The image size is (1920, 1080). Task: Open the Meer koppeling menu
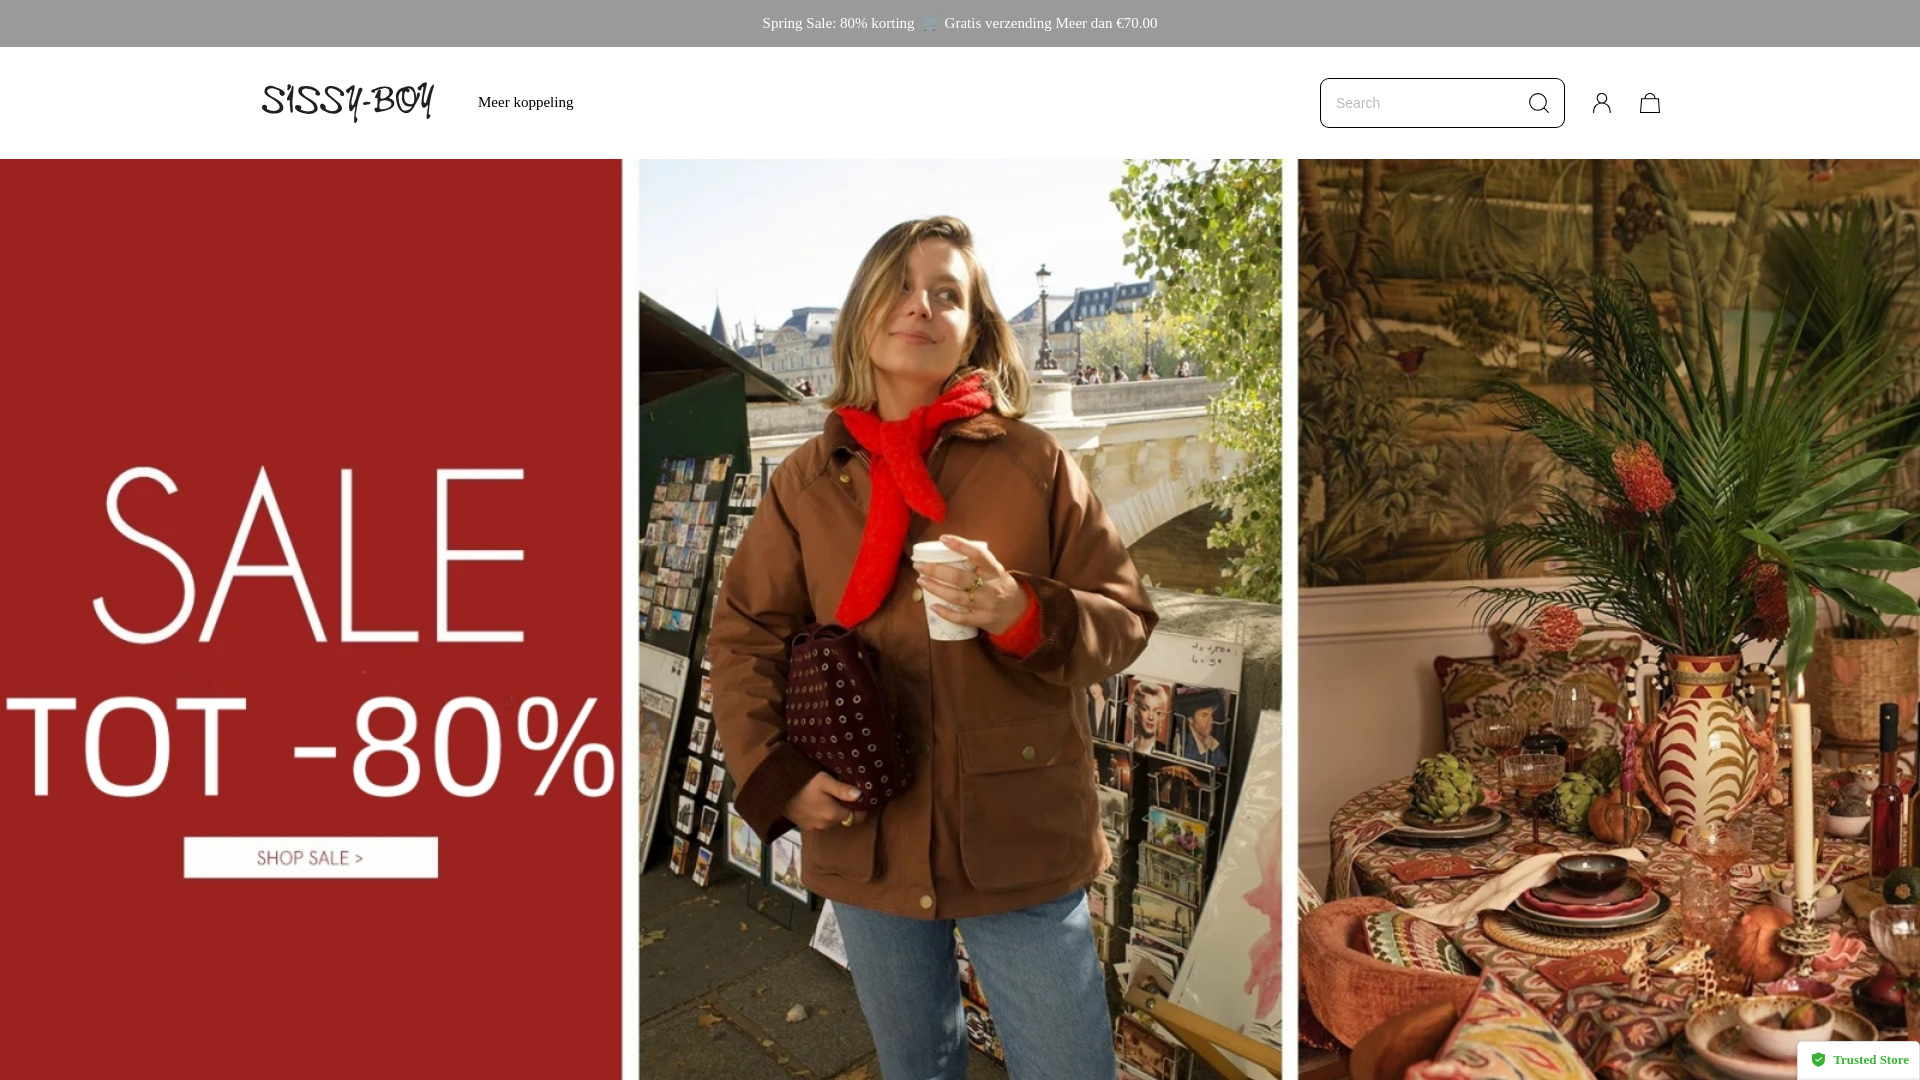click(525, 102)
